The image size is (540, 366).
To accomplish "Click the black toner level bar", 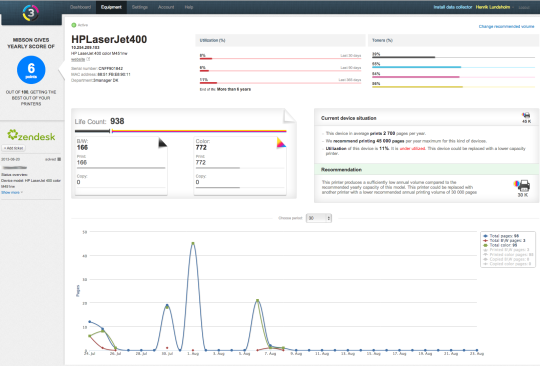I will [453, 57].
